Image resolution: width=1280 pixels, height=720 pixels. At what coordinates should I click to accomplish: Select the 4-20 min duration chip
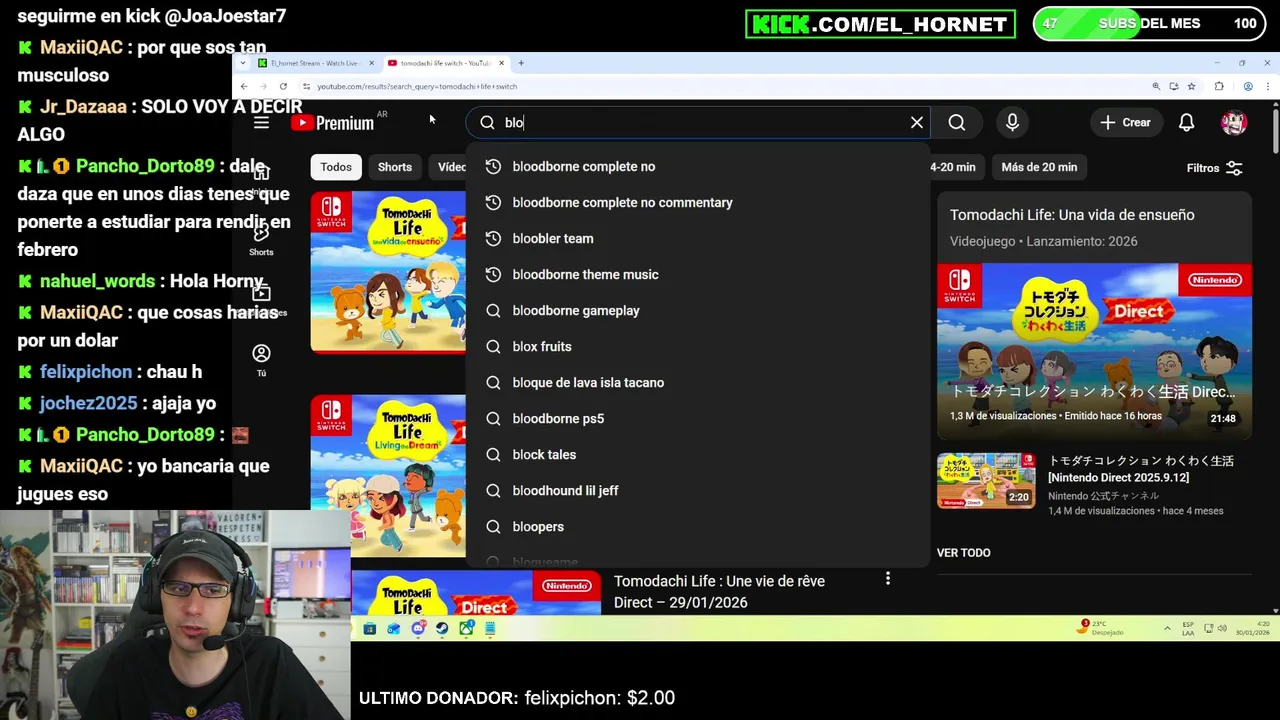[953, 167]
